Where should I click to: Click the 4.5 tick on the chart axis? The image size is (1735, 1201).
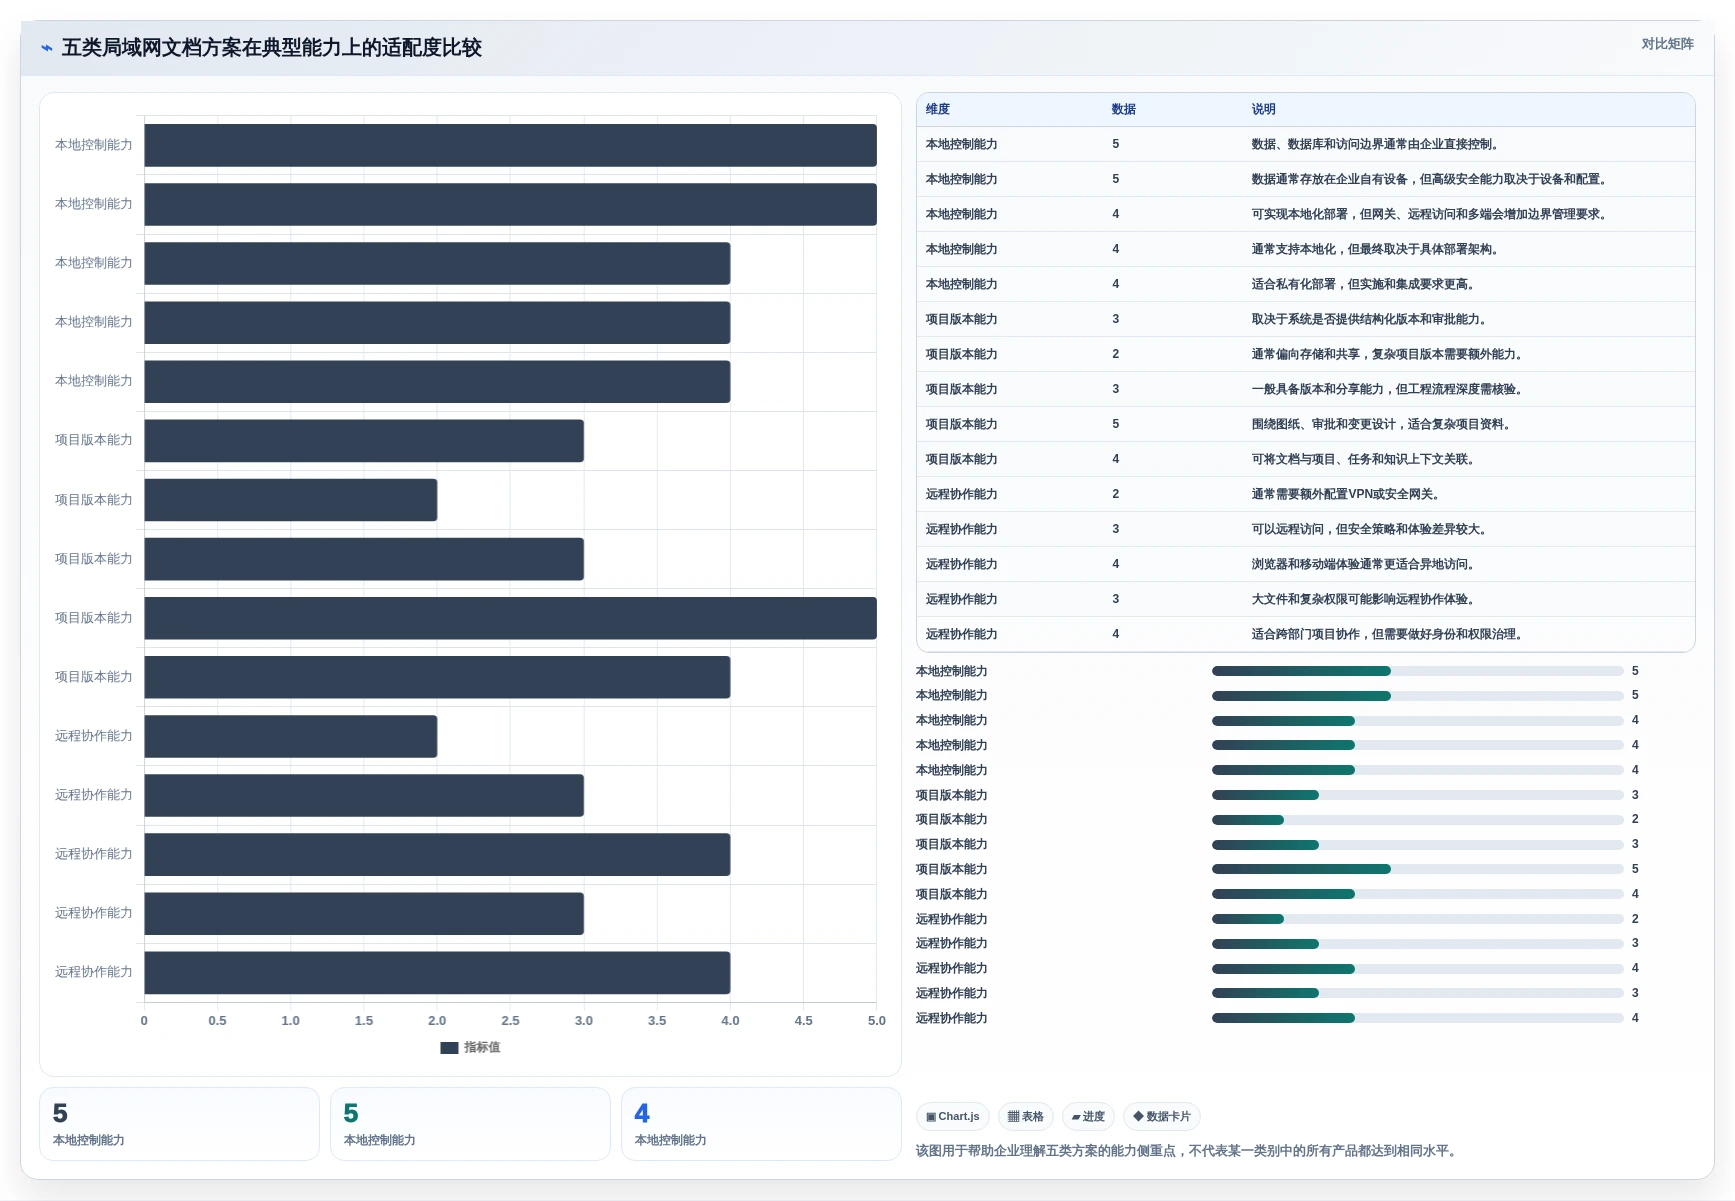pyautogui.click(x=804, y=1021)
